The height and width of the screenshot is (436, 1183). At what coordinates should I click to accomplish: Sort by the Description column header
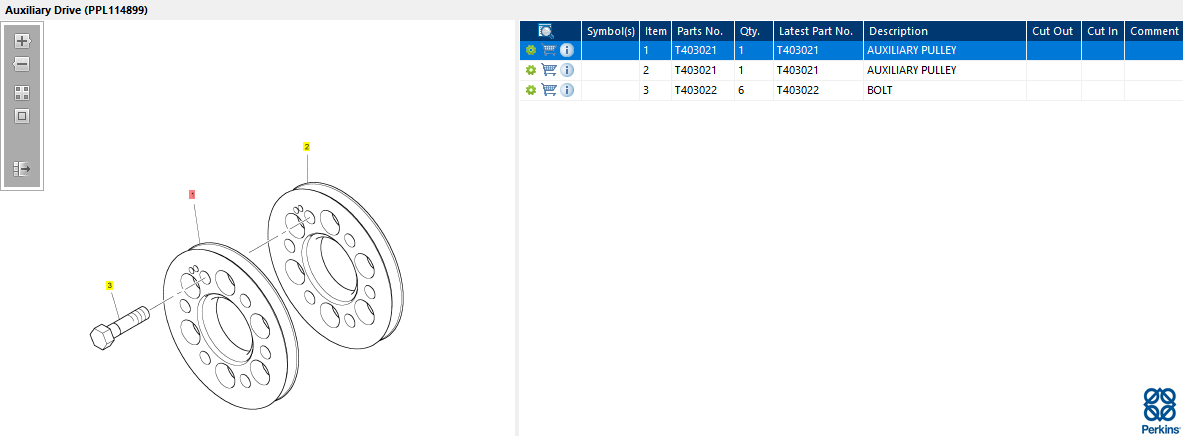click(x=945, y=31)
